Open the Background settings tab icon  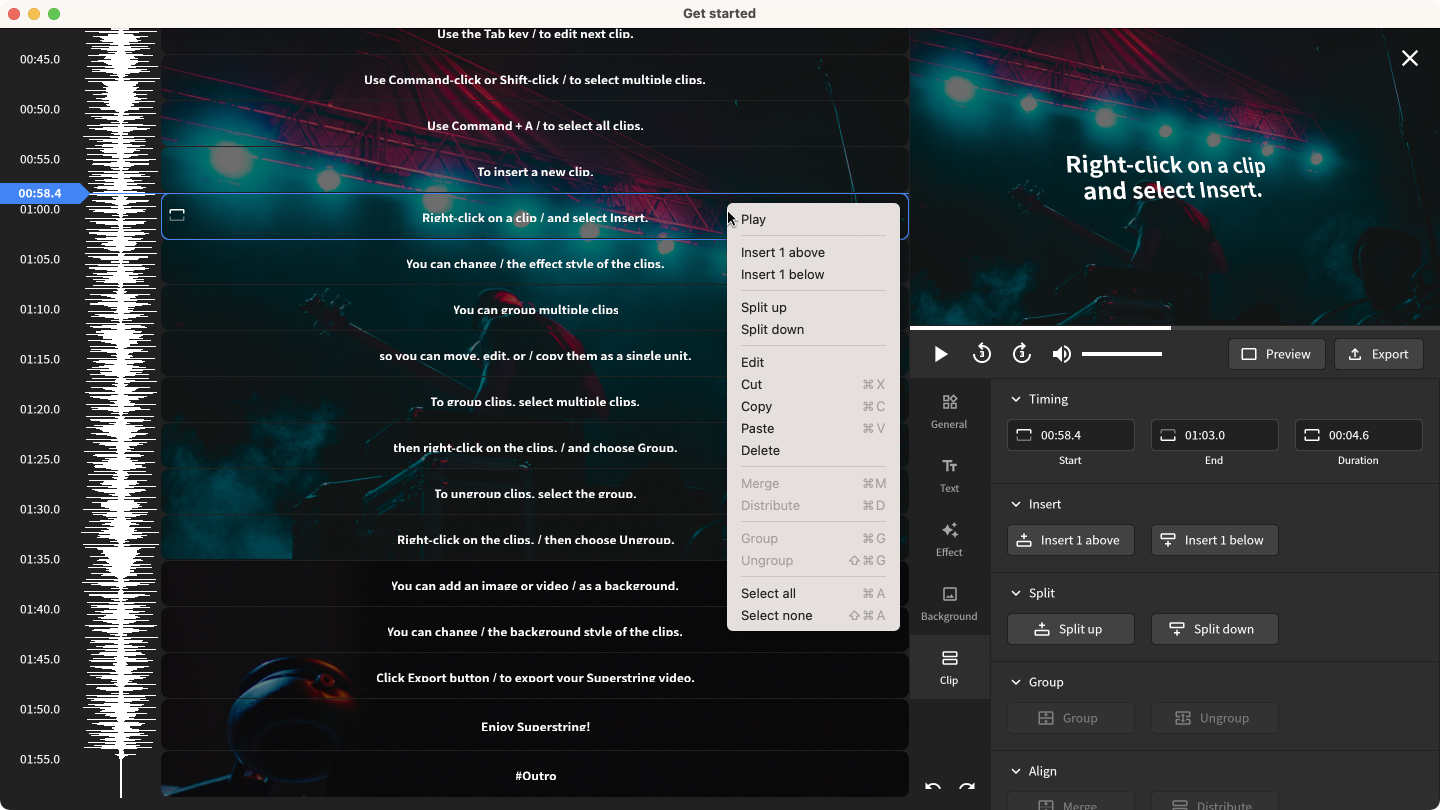point(949,602)
